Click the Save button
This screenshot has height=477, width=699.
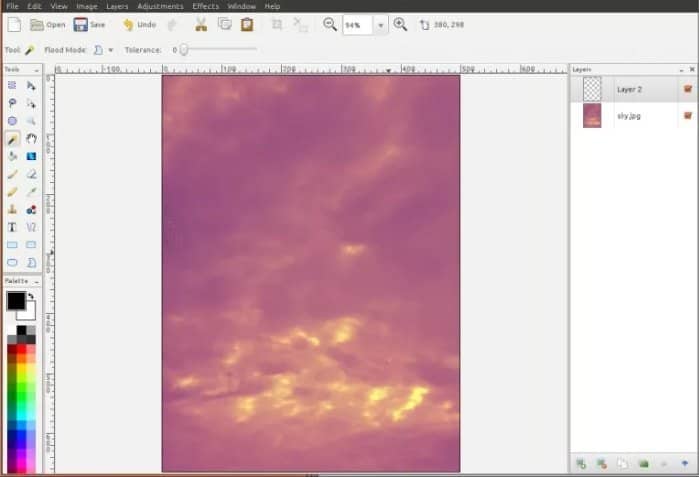[x=90, y=25]
